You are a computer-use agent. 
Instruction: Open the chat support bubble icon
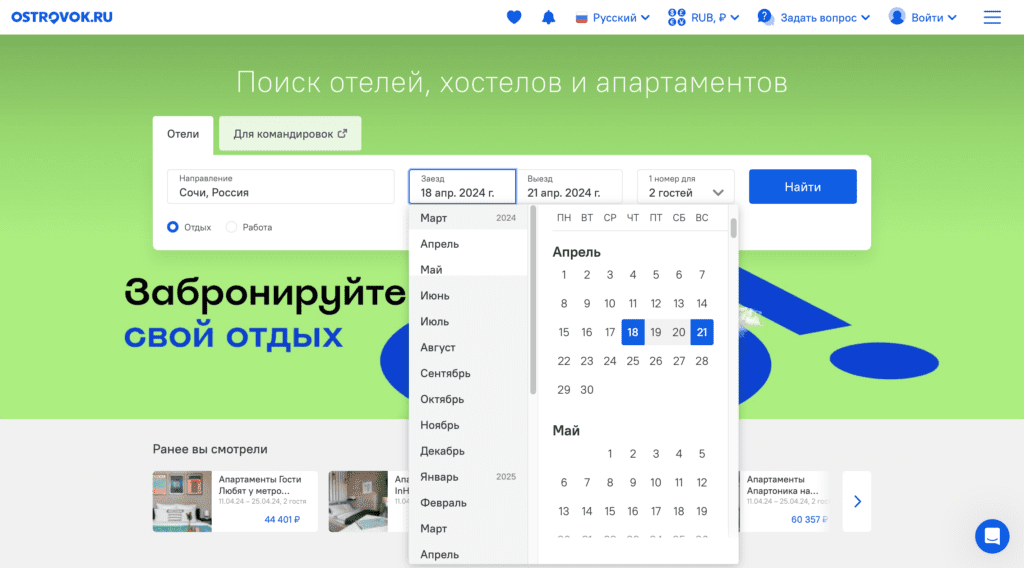[x=992, y=536]
